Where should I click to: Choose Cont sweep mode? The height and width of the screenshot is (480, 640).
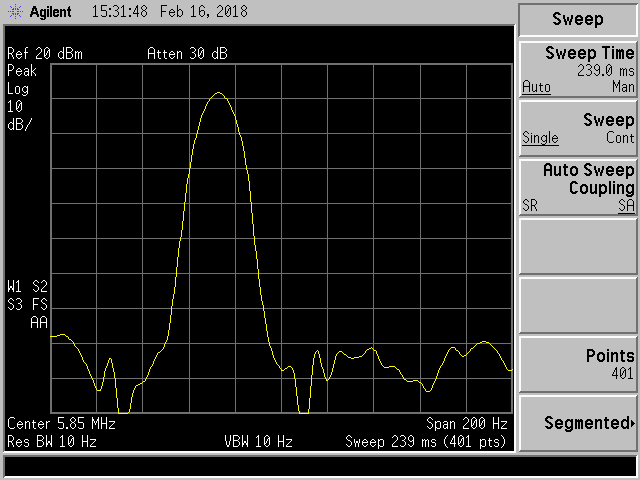pyautogui.click(x=620, y=138)
